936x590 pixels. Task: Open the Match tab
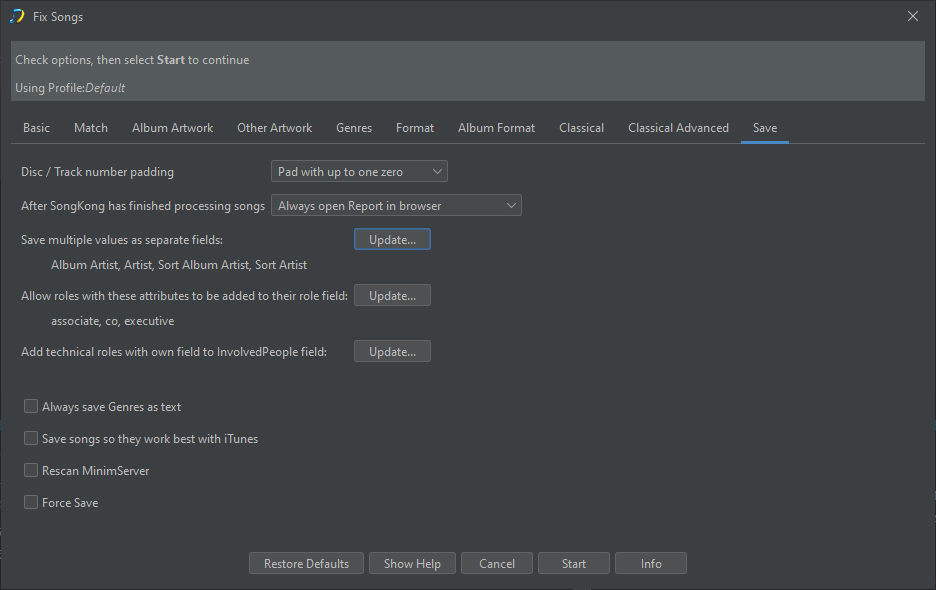(91, 128)
